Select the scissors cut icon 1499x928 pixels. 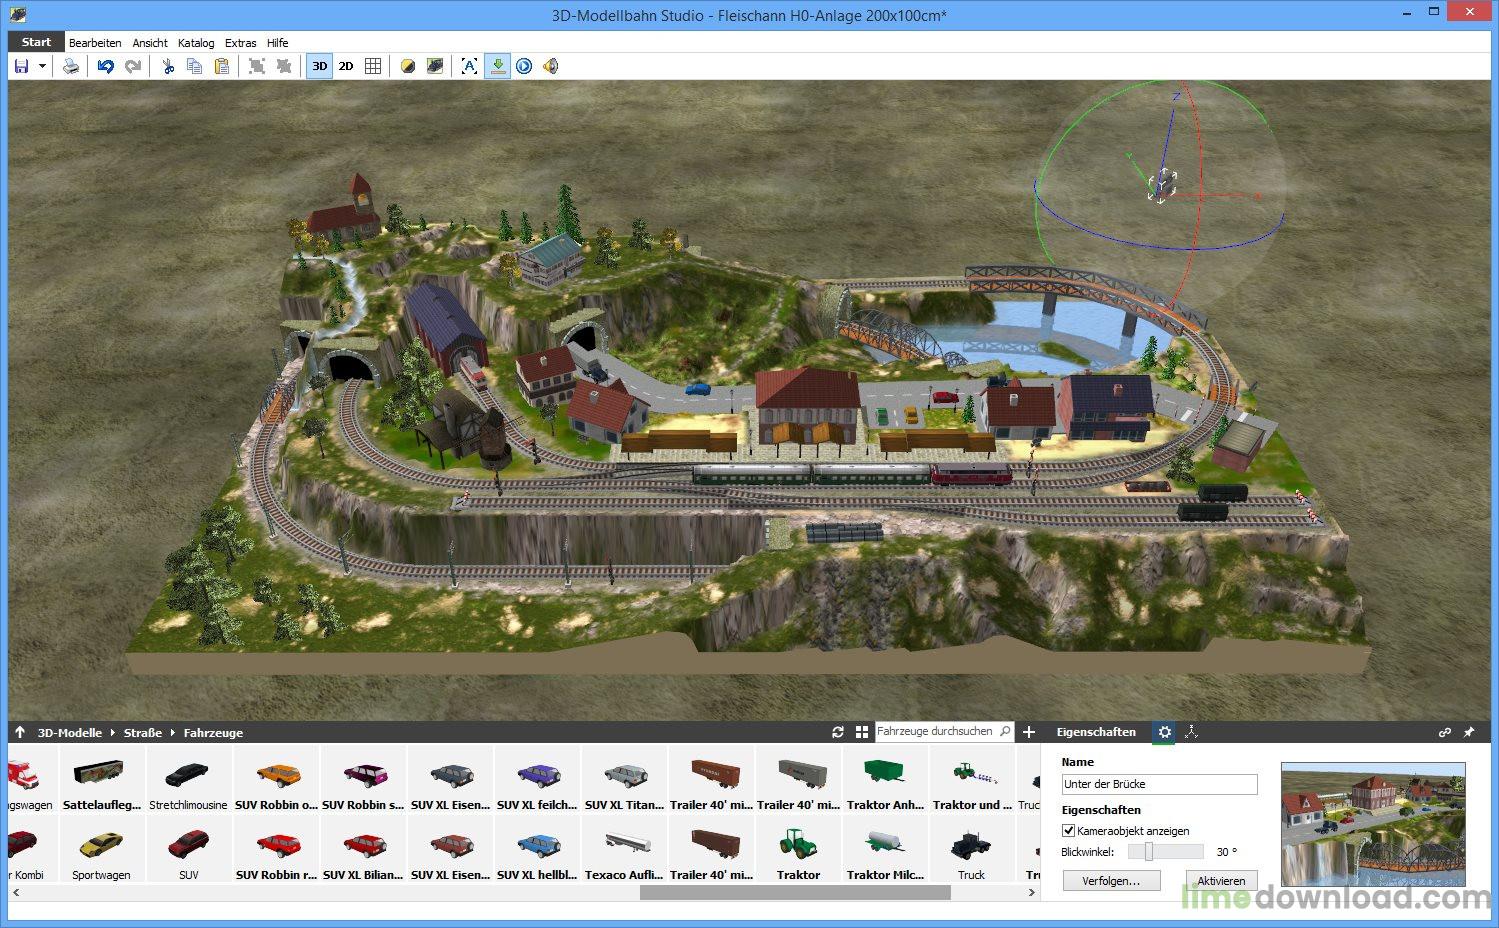[x=166, y=65]
